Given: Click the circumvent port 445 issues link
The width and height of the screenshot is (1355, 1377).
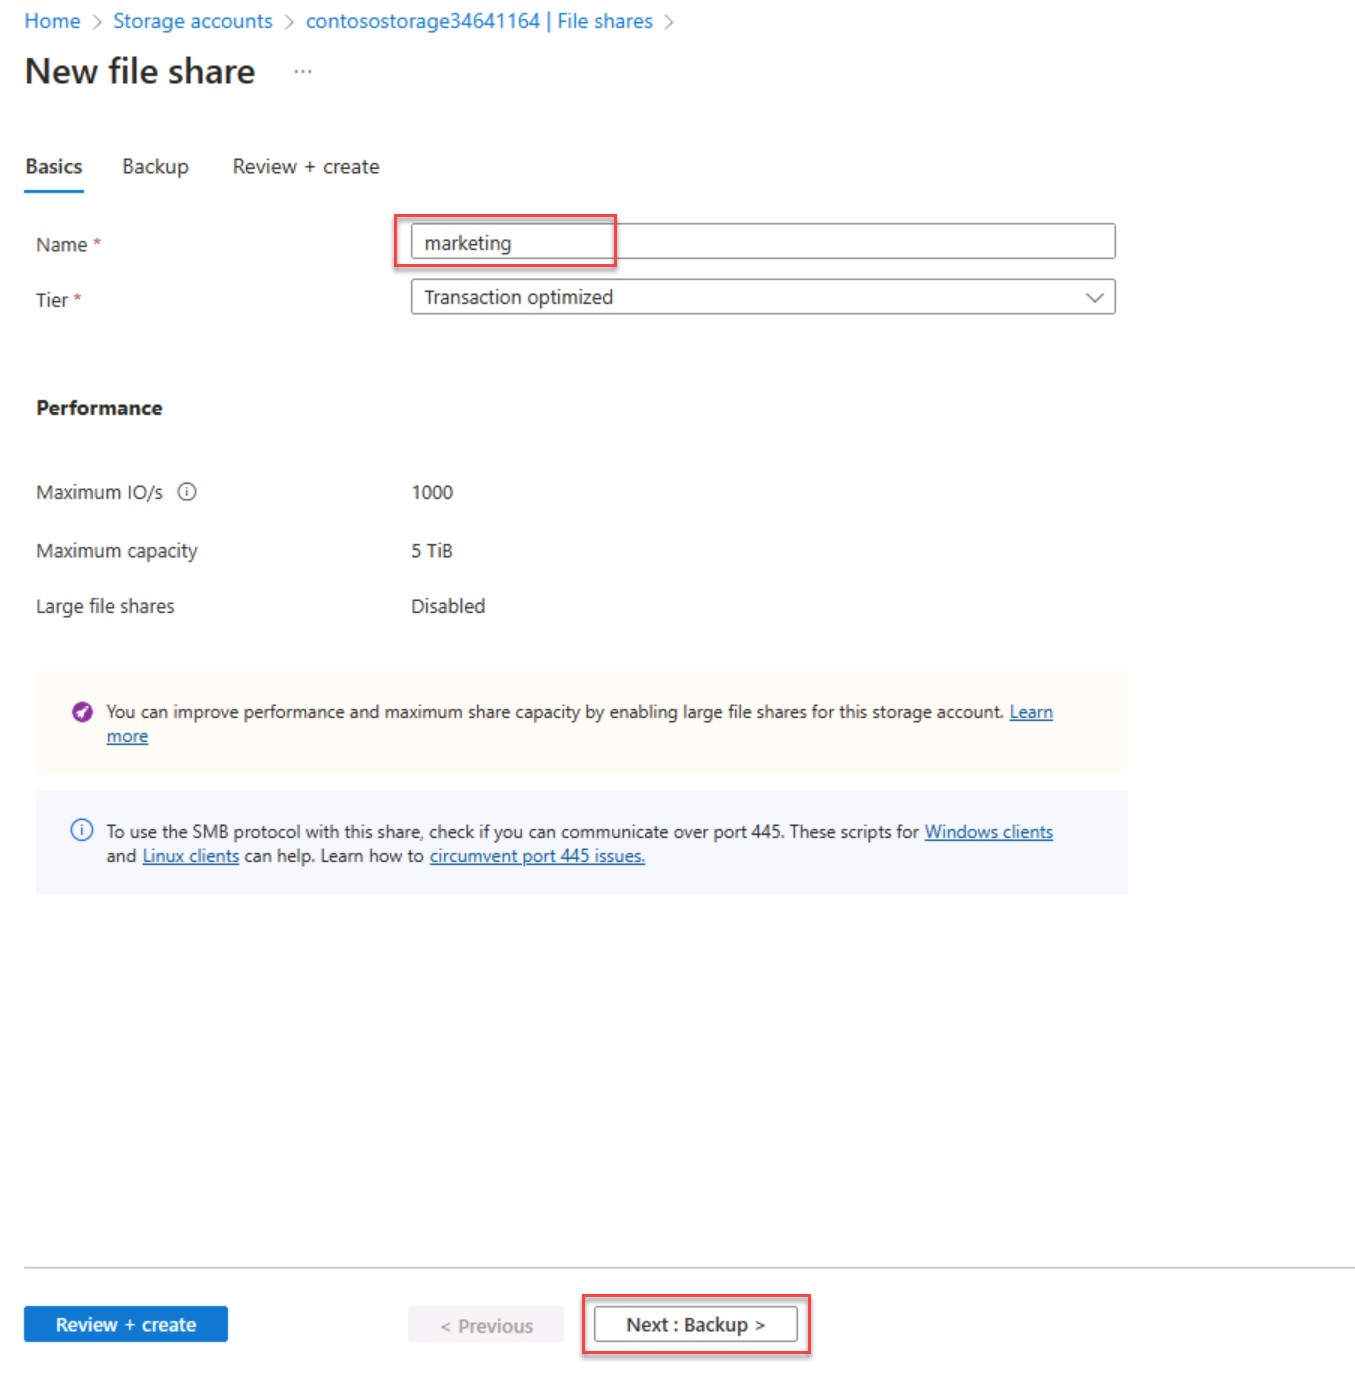Looking at the screenshot, I should tap(536, 856).
